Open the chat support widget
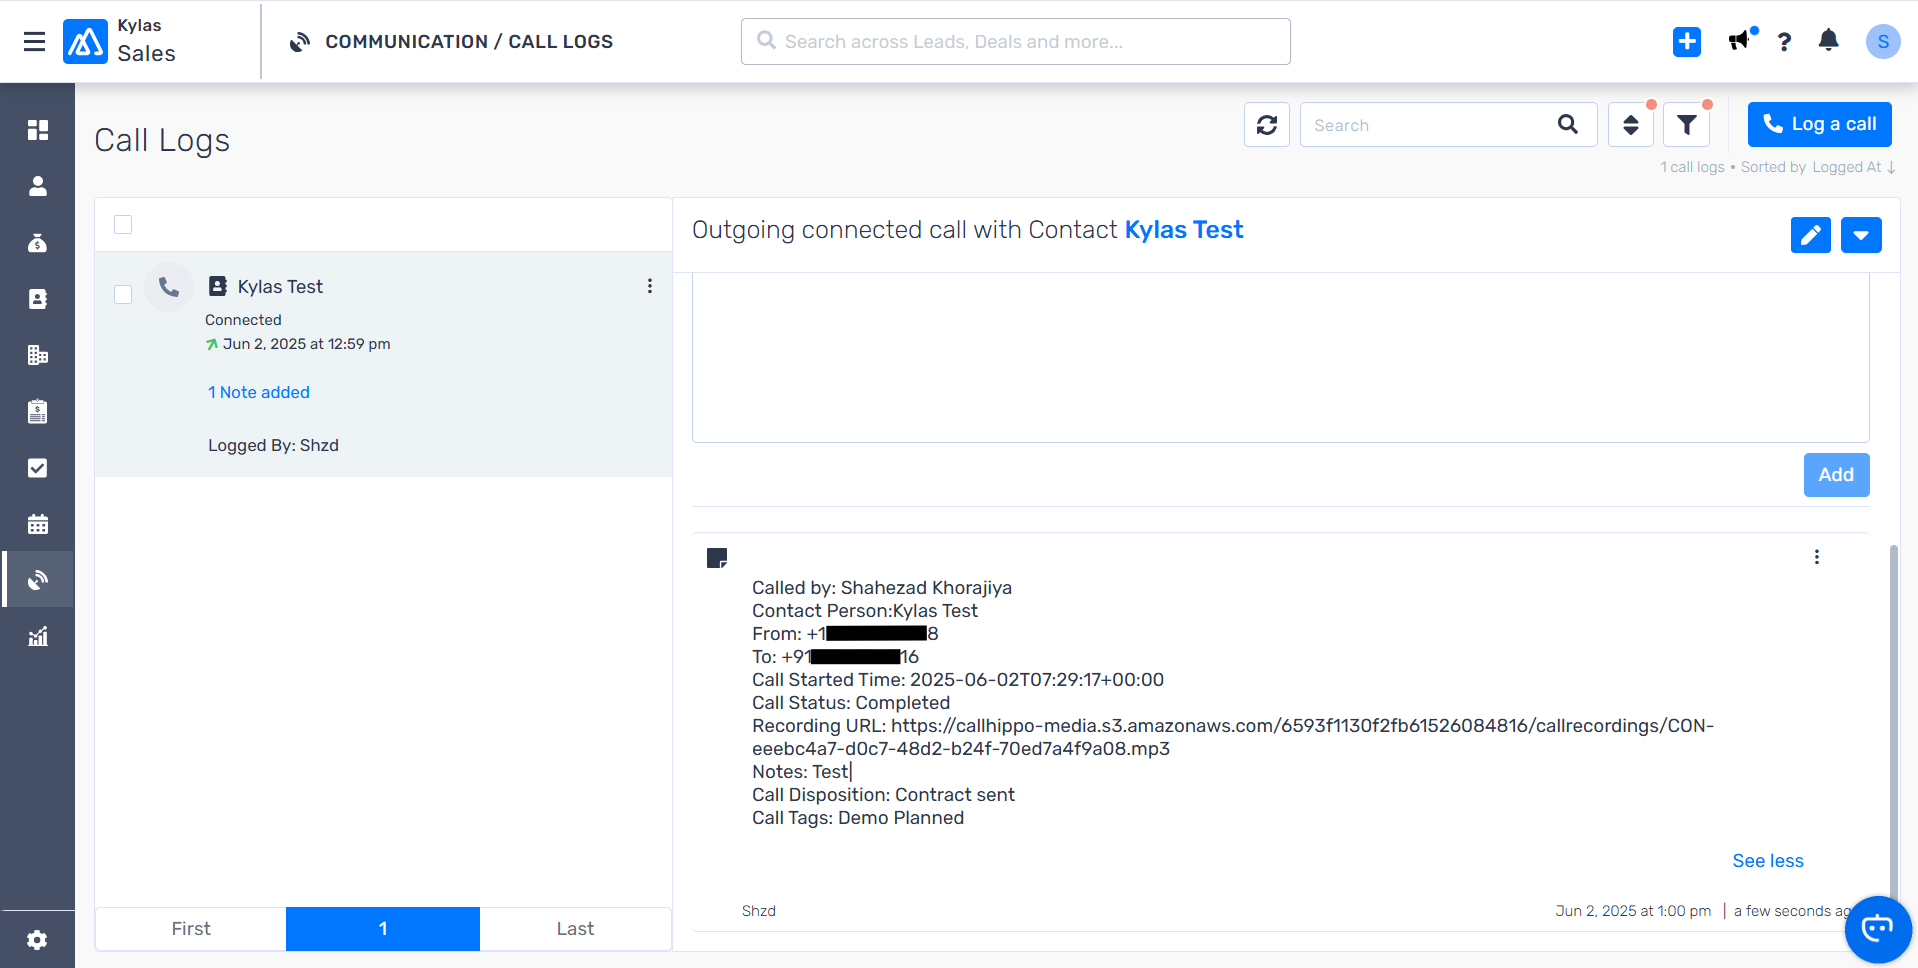The image size is (1918, 968). pos(1877,929)
